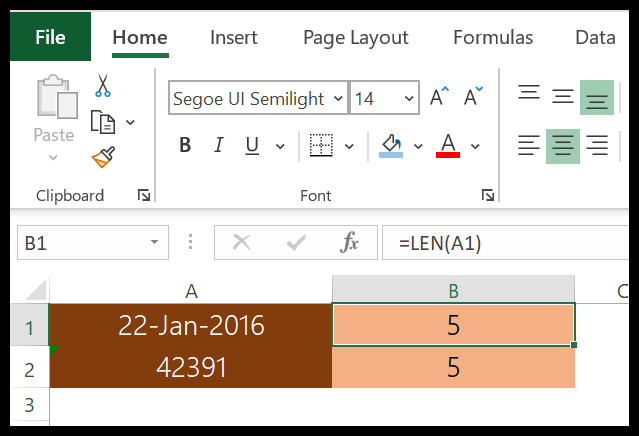Click the green error indicator in A2

[x=54, y=350]
